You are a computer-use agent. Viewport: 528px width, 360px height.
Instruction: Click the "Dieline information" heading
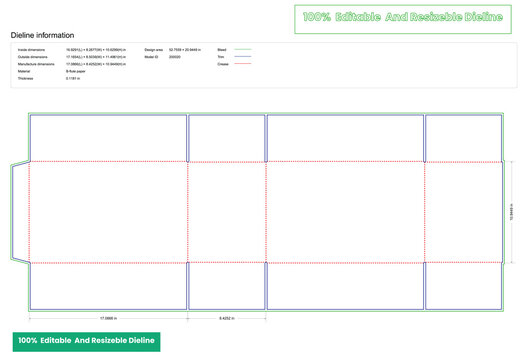coord(42,35)
